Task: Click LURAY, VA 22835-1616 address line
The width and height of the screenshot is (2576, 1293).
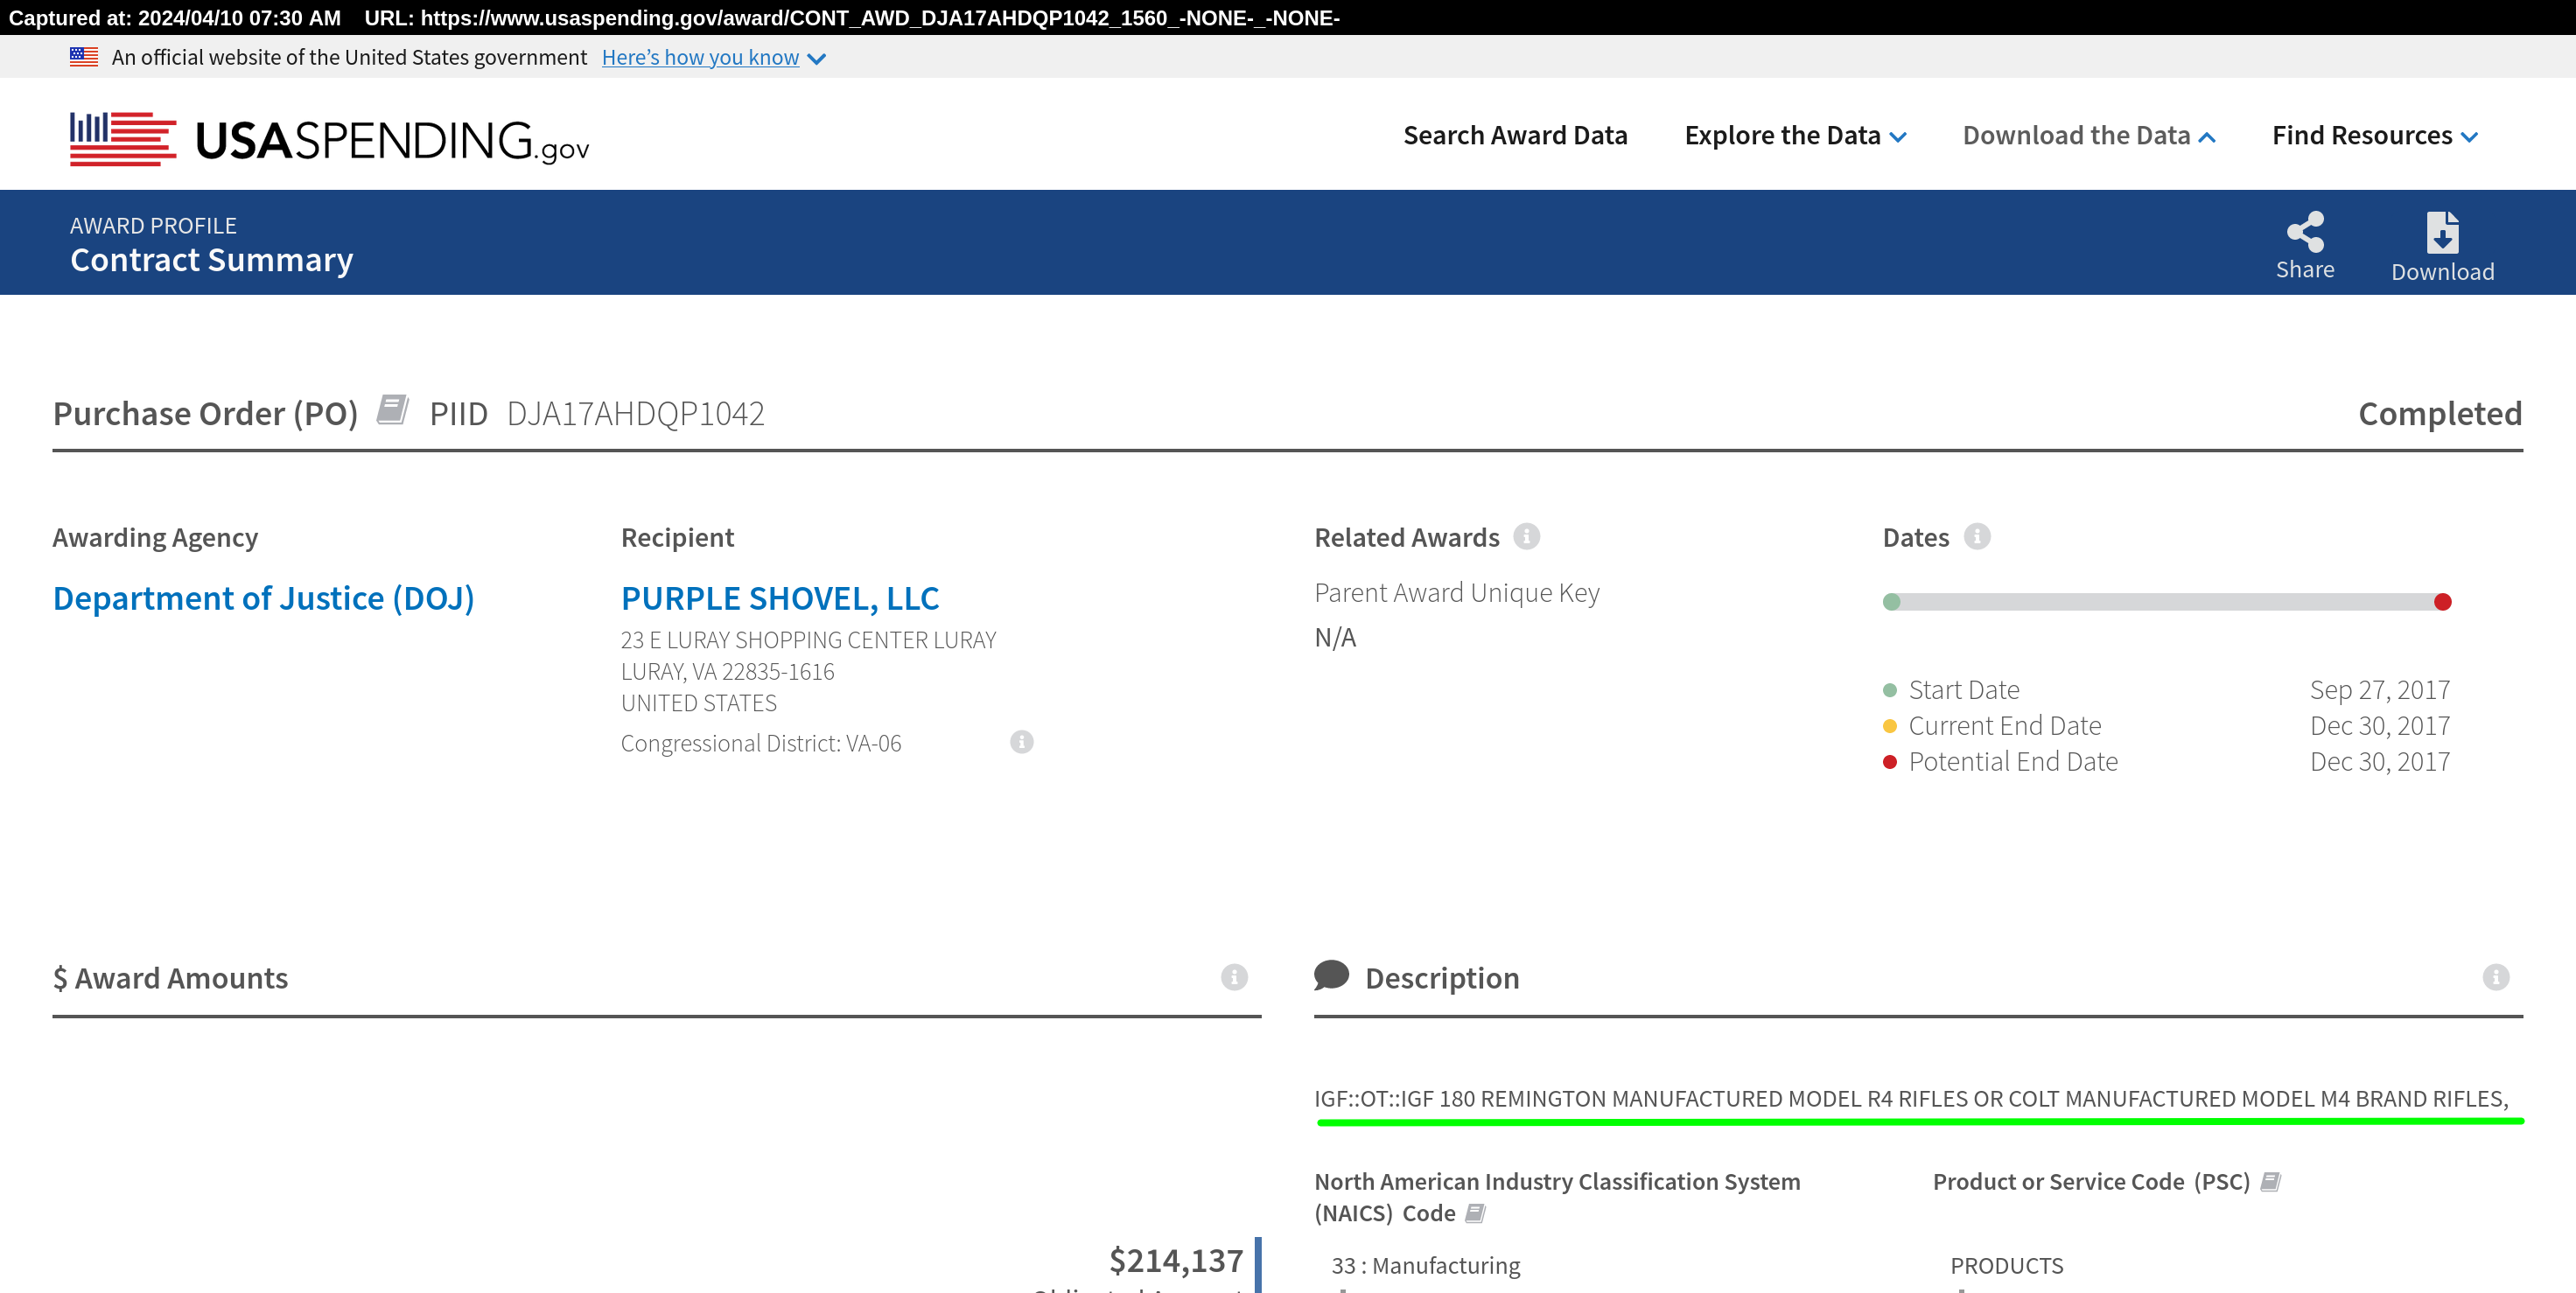Action: (x=727, y=671)
